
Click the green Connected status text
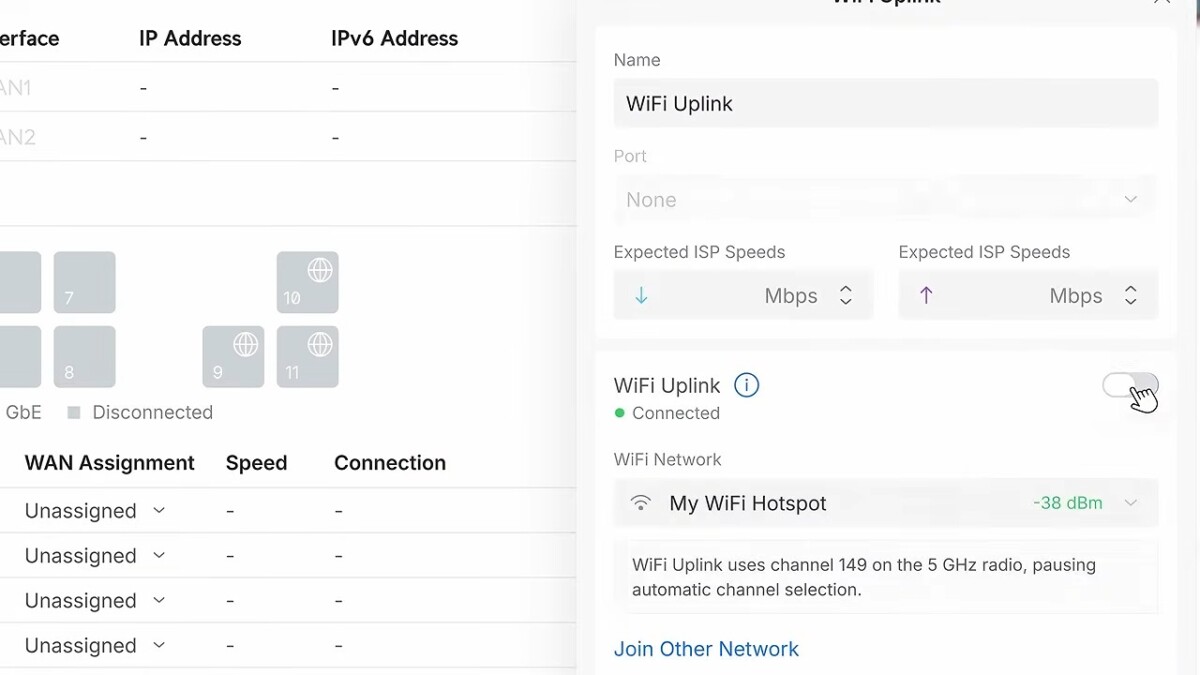click(x=676, y=413)
